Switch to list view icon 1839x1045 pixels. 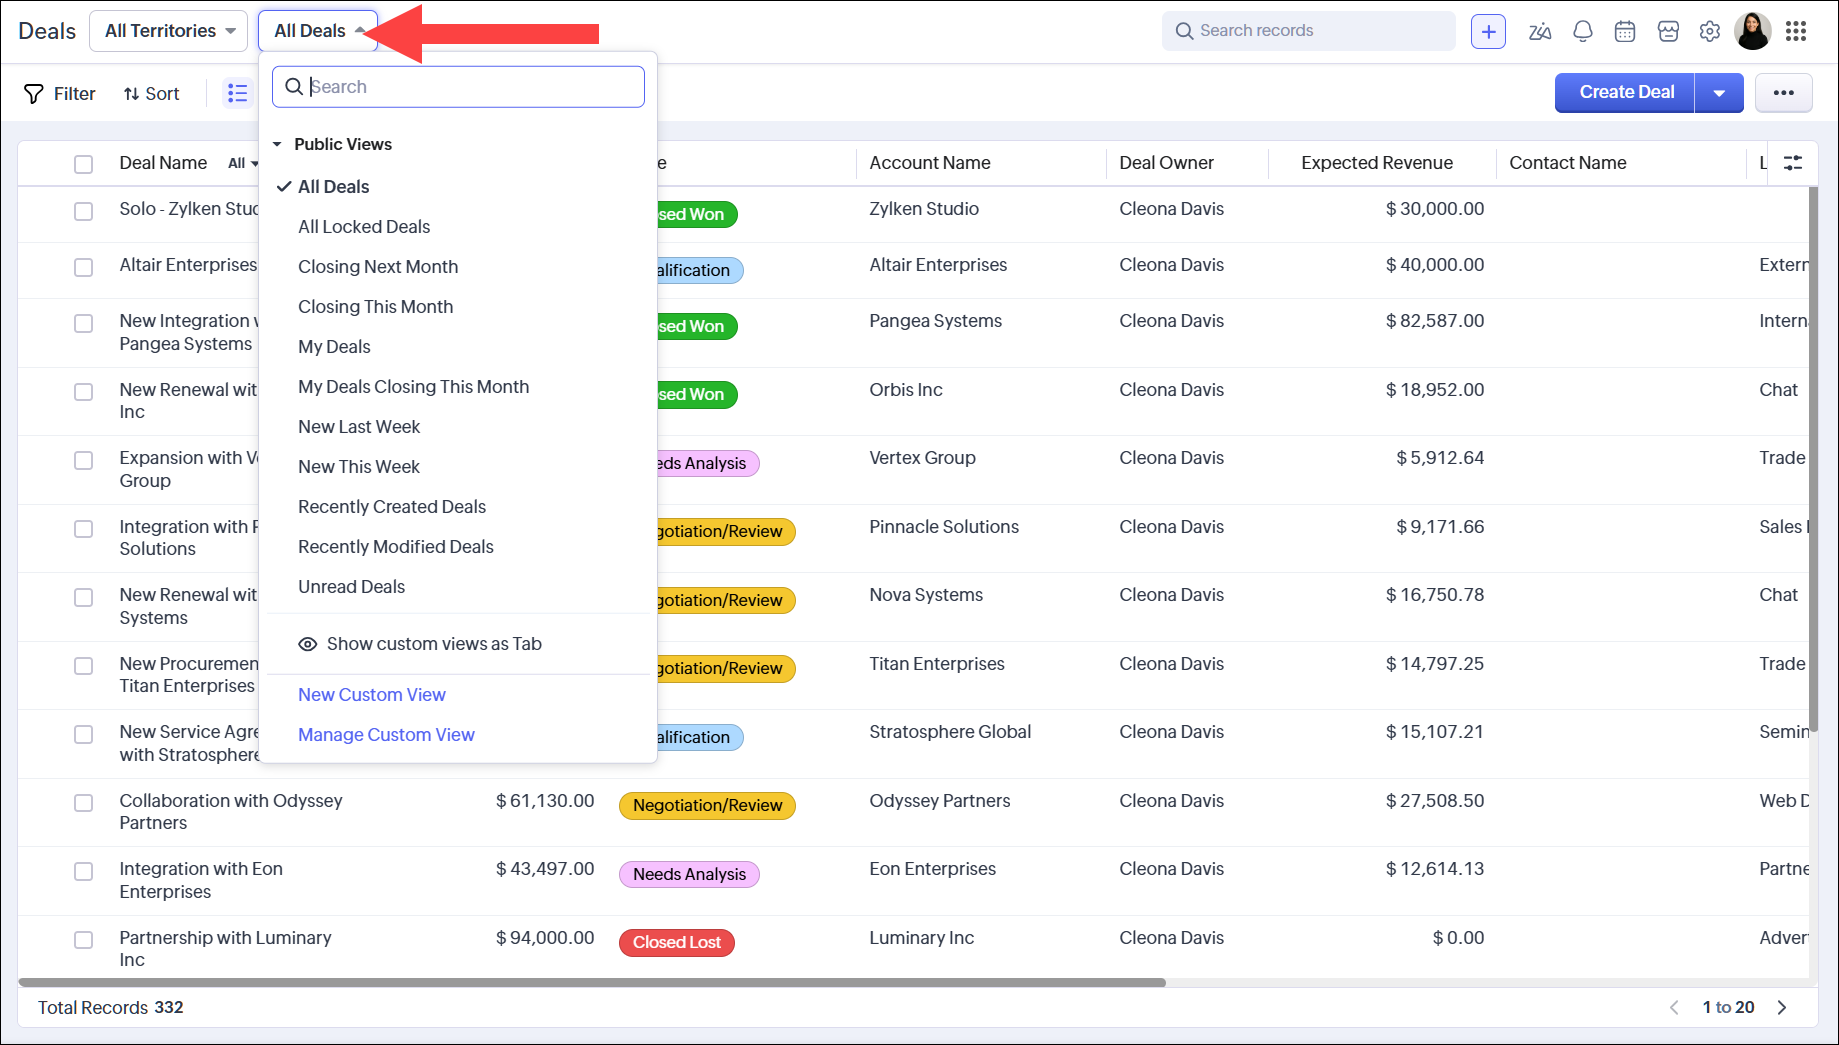tap(237, 93)
